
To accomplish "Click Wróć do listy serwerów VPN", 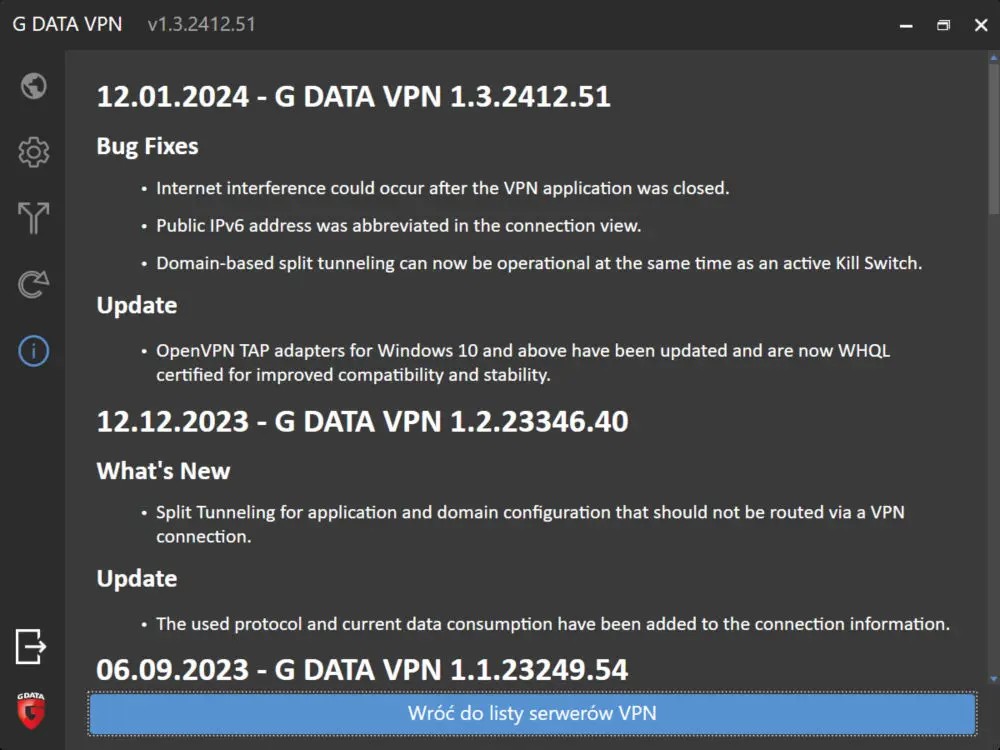I will 532,713.
